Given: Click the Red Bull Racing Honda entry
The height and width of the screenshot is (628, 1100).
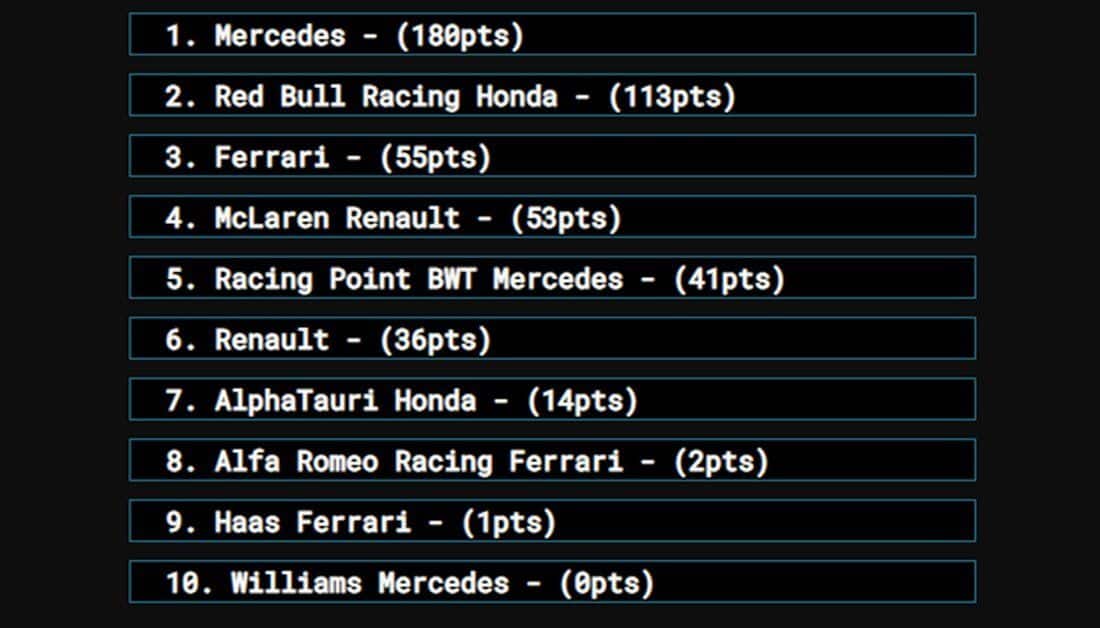Looking at the screenshot, I should (x=552, y=95).
